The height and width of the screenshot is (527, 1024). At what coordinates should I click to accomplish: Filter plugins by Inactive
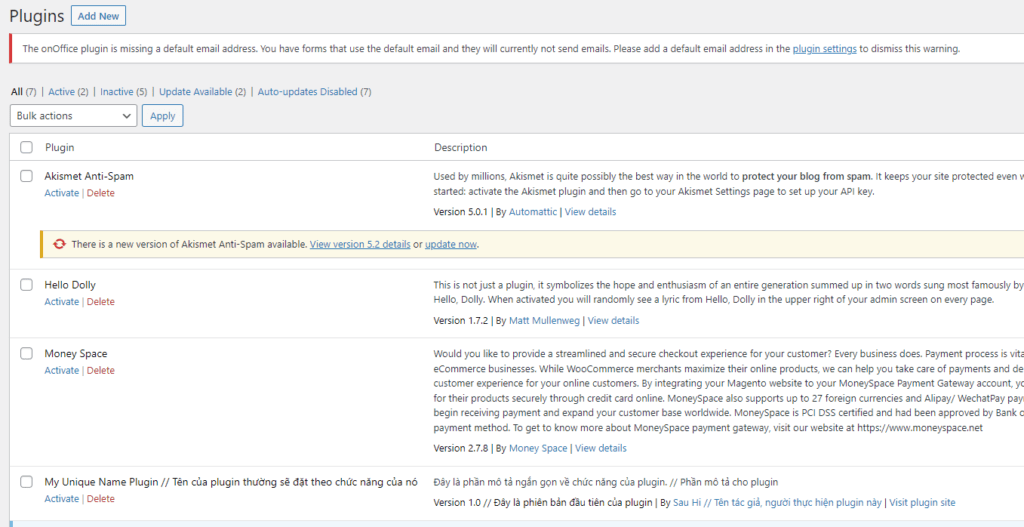click(x=117, y=92)
